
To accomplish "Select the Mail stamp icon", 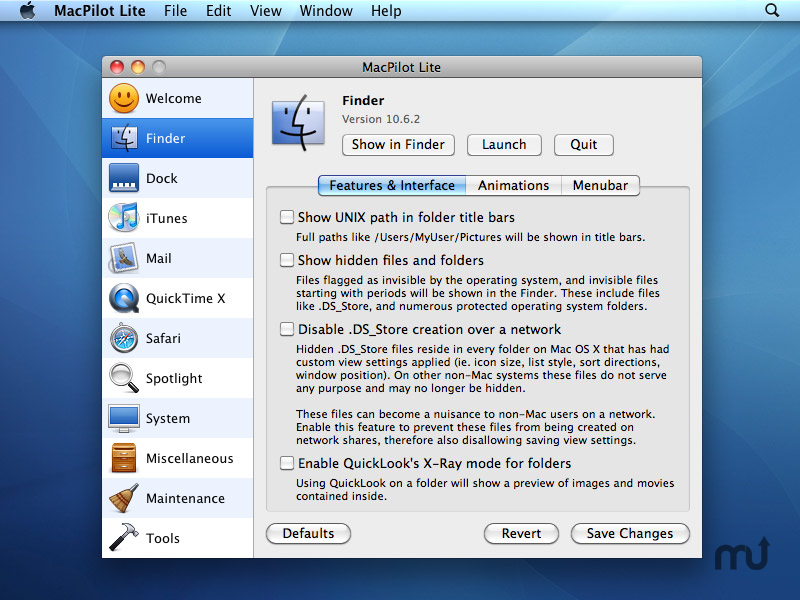I will [123, 258].
